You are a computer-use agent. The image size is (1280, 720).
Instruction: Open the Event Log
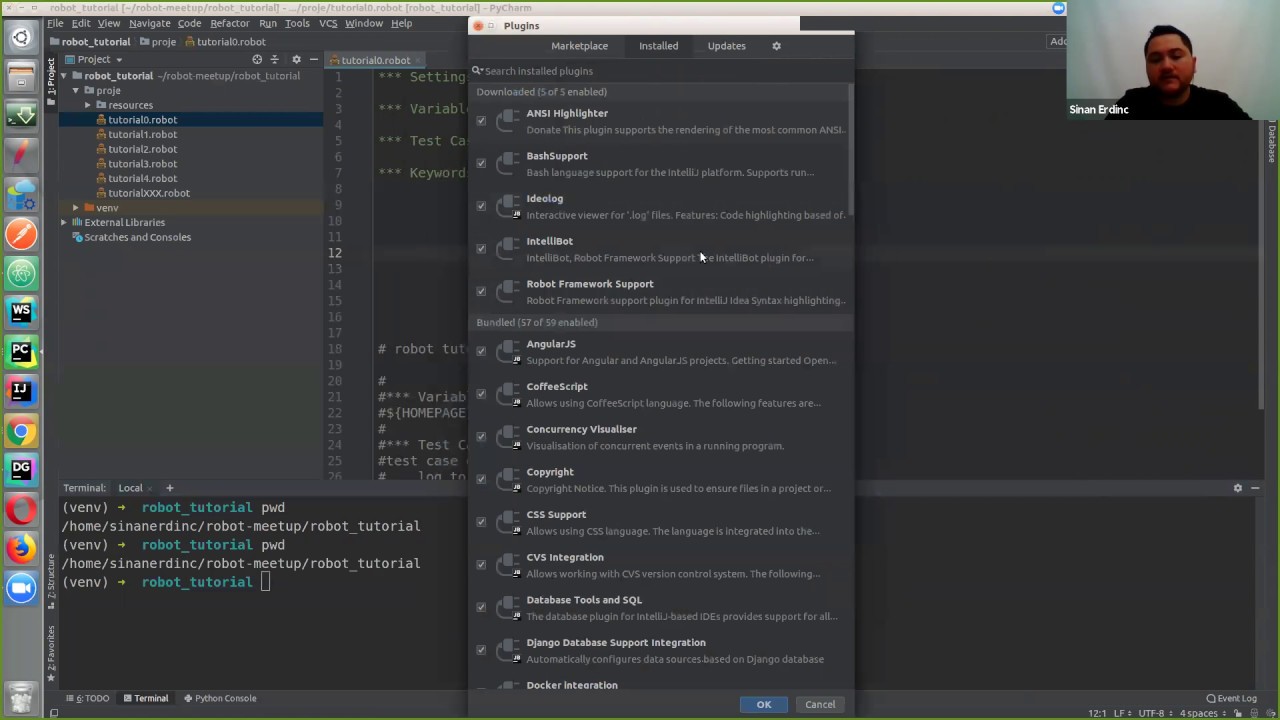pyautogui.click(x=1231, y=698)
